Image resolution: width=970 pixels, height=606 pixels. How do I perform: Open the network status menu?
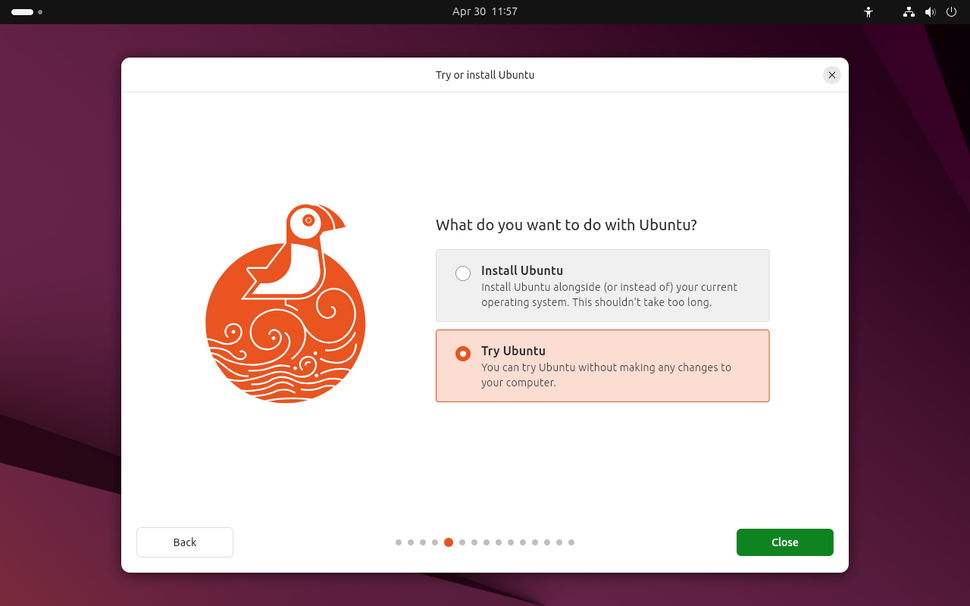click(908, 12)
